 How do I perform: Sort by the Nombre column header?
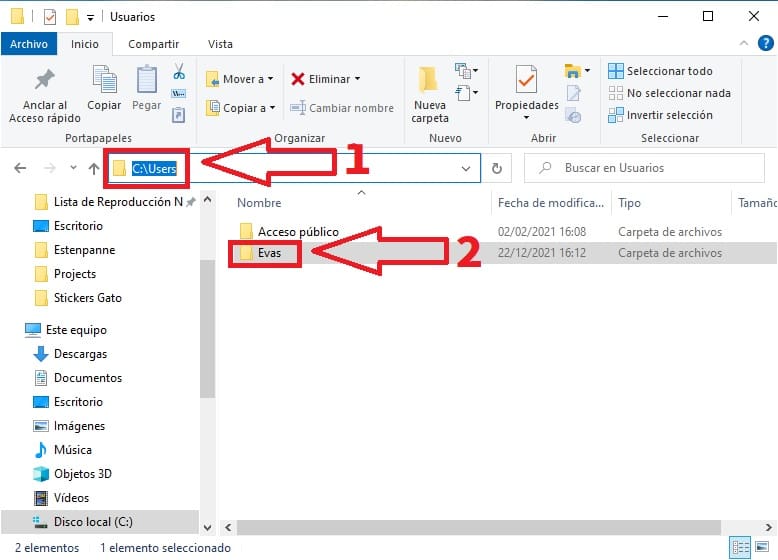pos(259,203)
